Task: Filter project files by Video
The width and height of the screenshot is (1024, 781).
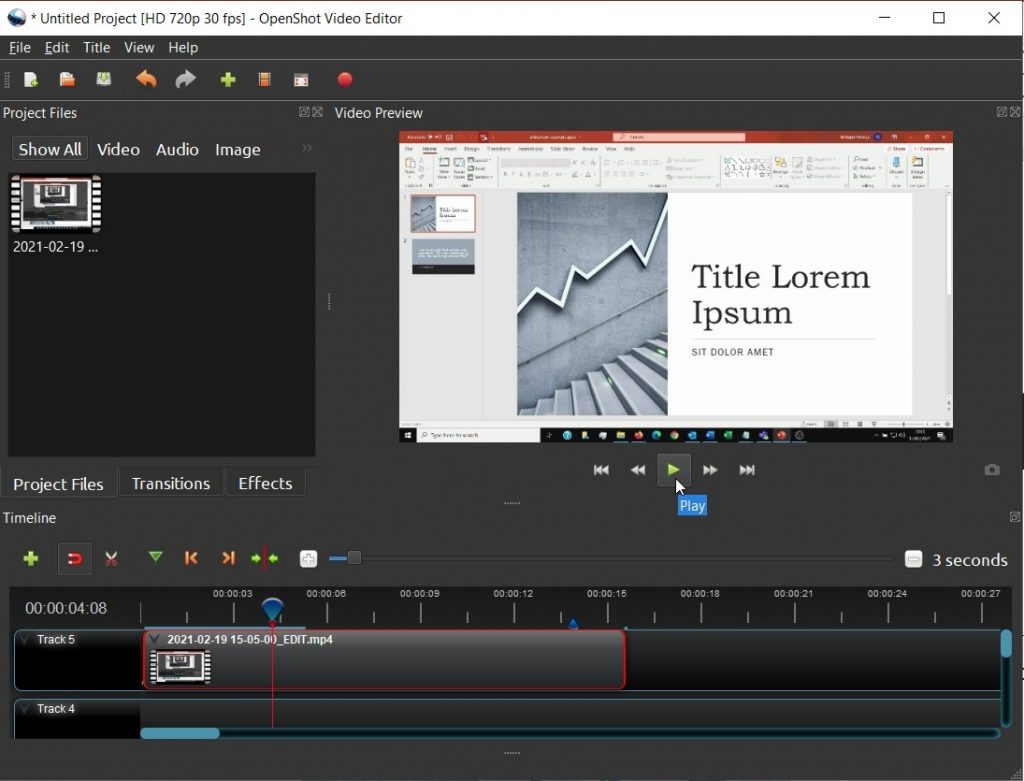Action: 118,150
